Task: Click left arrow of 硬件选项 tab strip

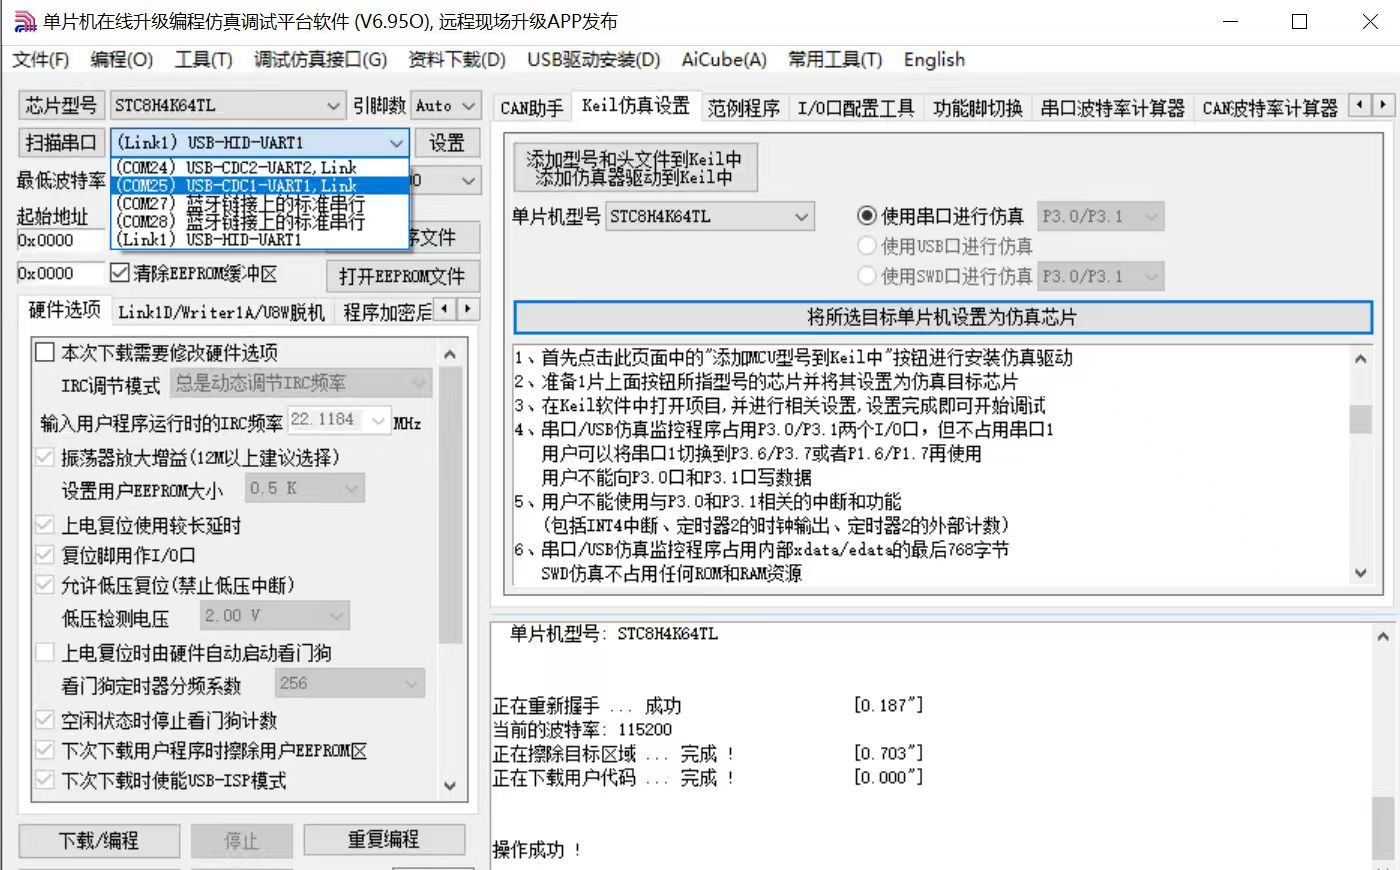Action: (445, 309)
